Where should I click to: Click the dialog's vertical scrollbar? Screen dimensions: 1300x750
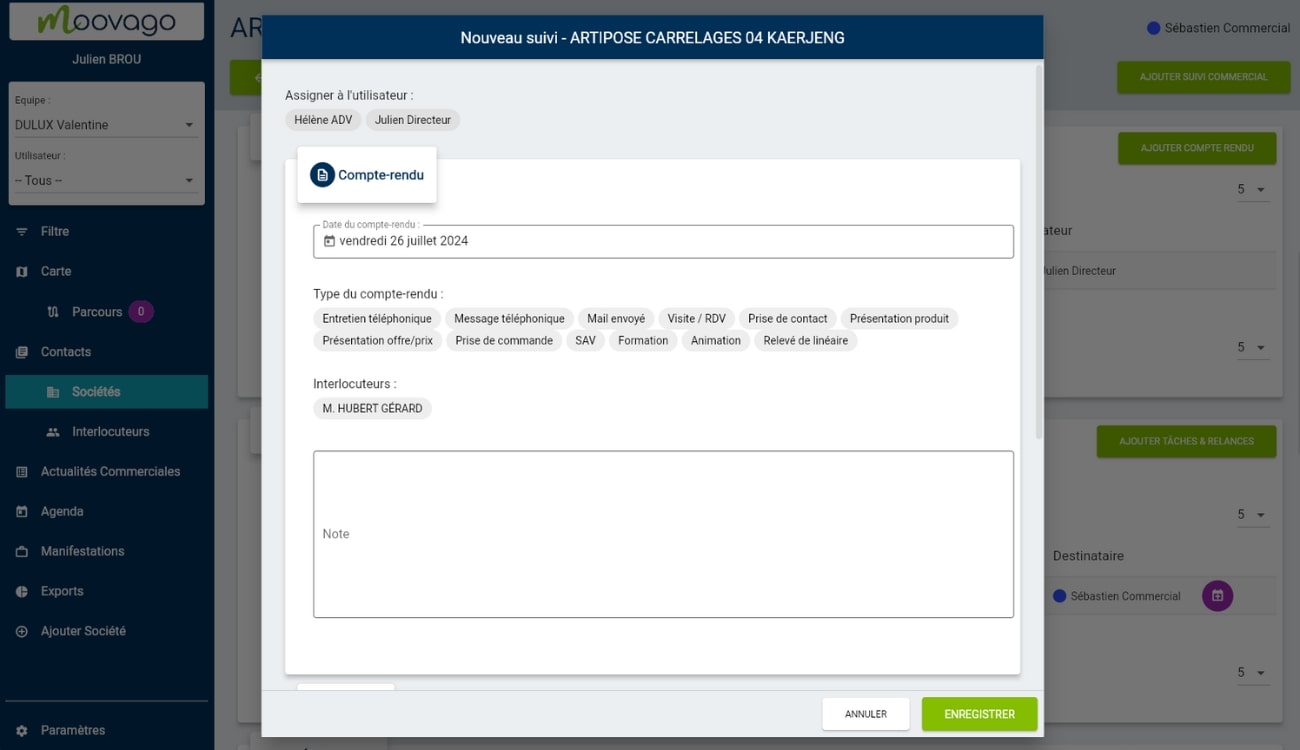pos(1038,250)
